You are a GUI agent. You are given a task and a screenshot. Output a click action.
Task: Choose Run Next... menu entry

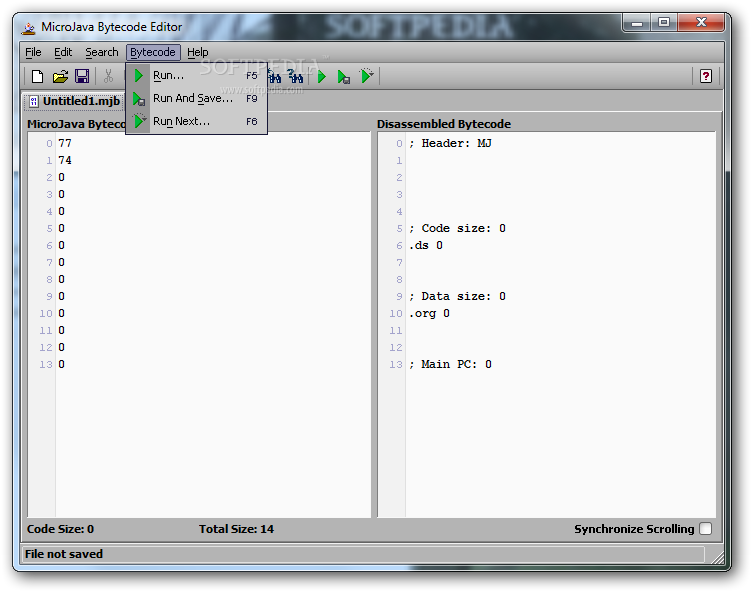click(196, 121)
